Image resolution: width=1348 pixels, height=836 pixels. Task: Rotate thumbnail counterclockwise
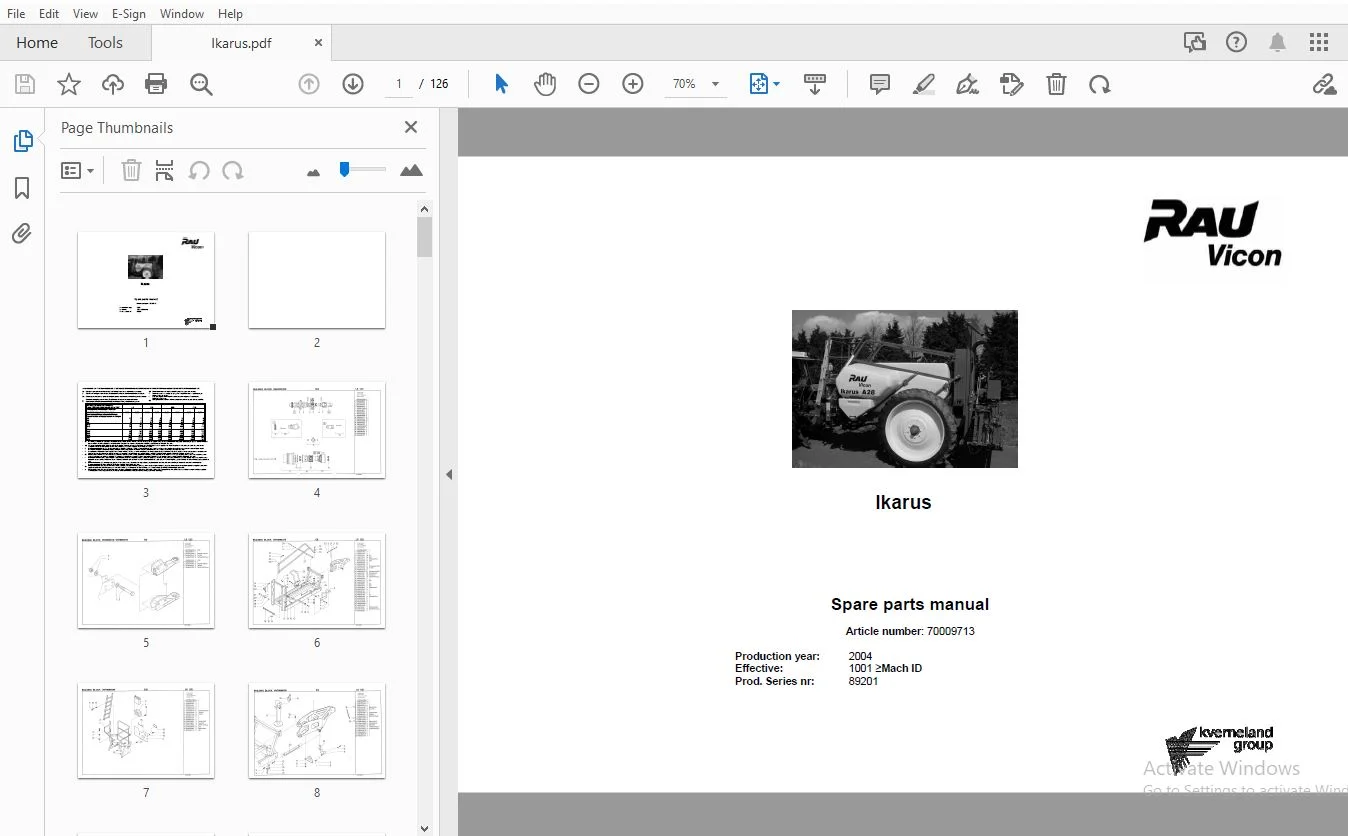(x=199, y=171)
